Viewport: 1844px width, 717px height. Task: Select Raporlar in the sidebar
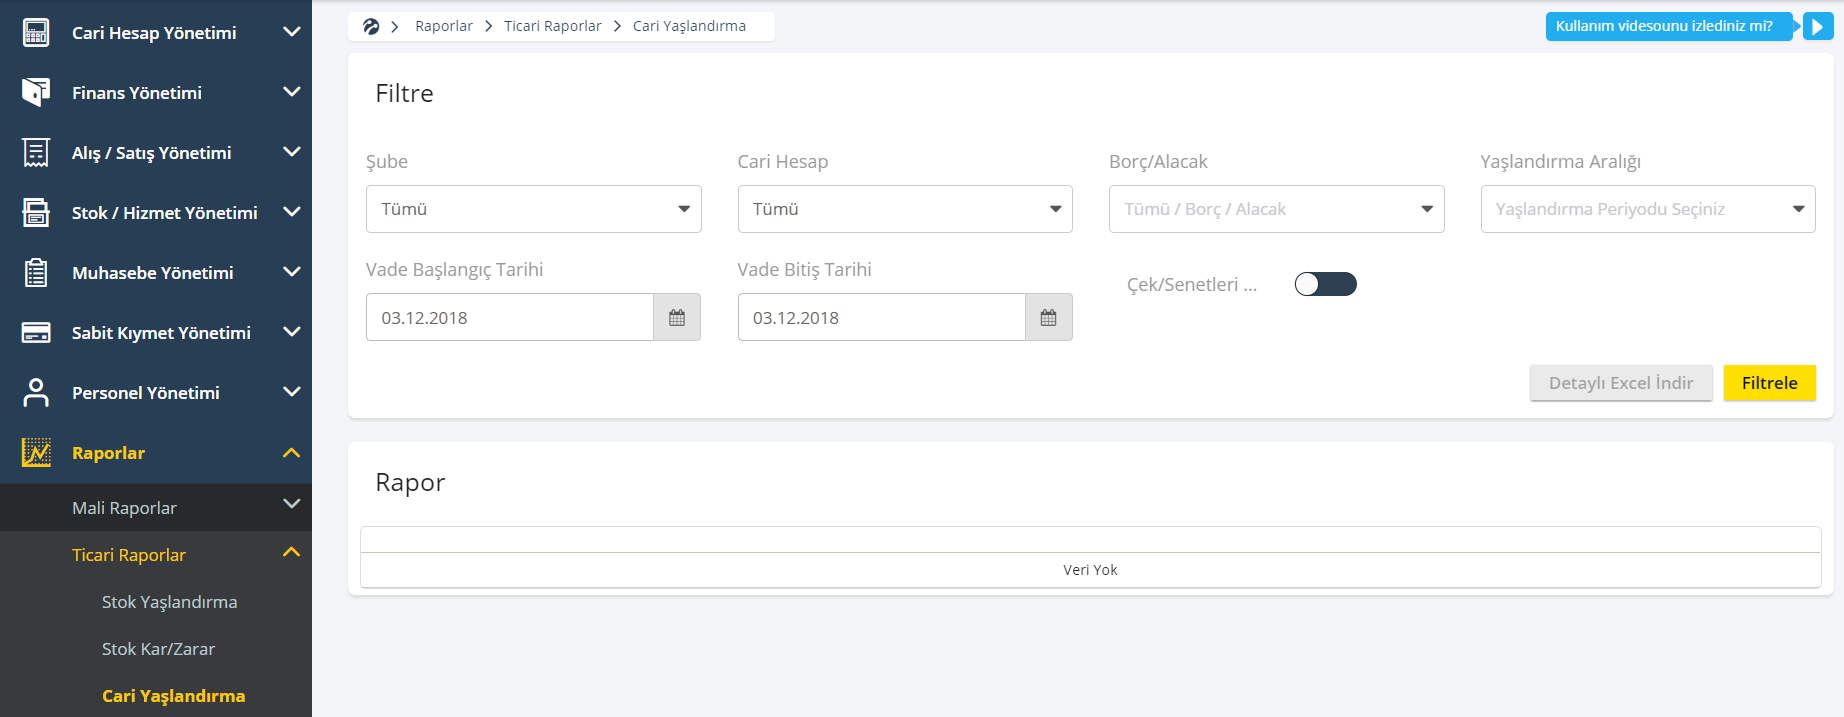pyautogui.click(x=109, y=453)
